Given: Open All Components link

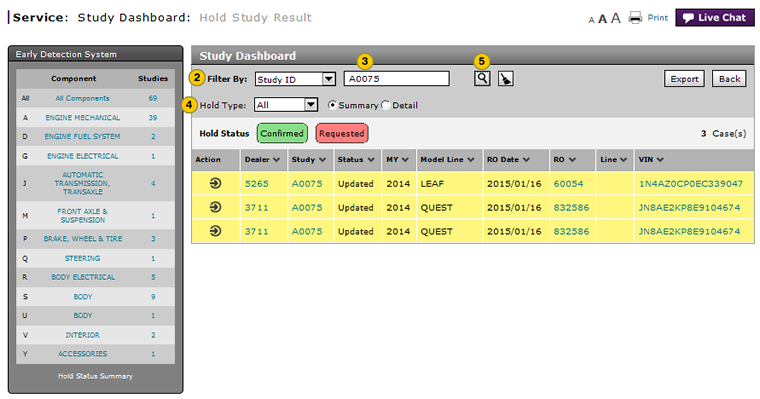Looking at the screenshot, I should [82, 98].
